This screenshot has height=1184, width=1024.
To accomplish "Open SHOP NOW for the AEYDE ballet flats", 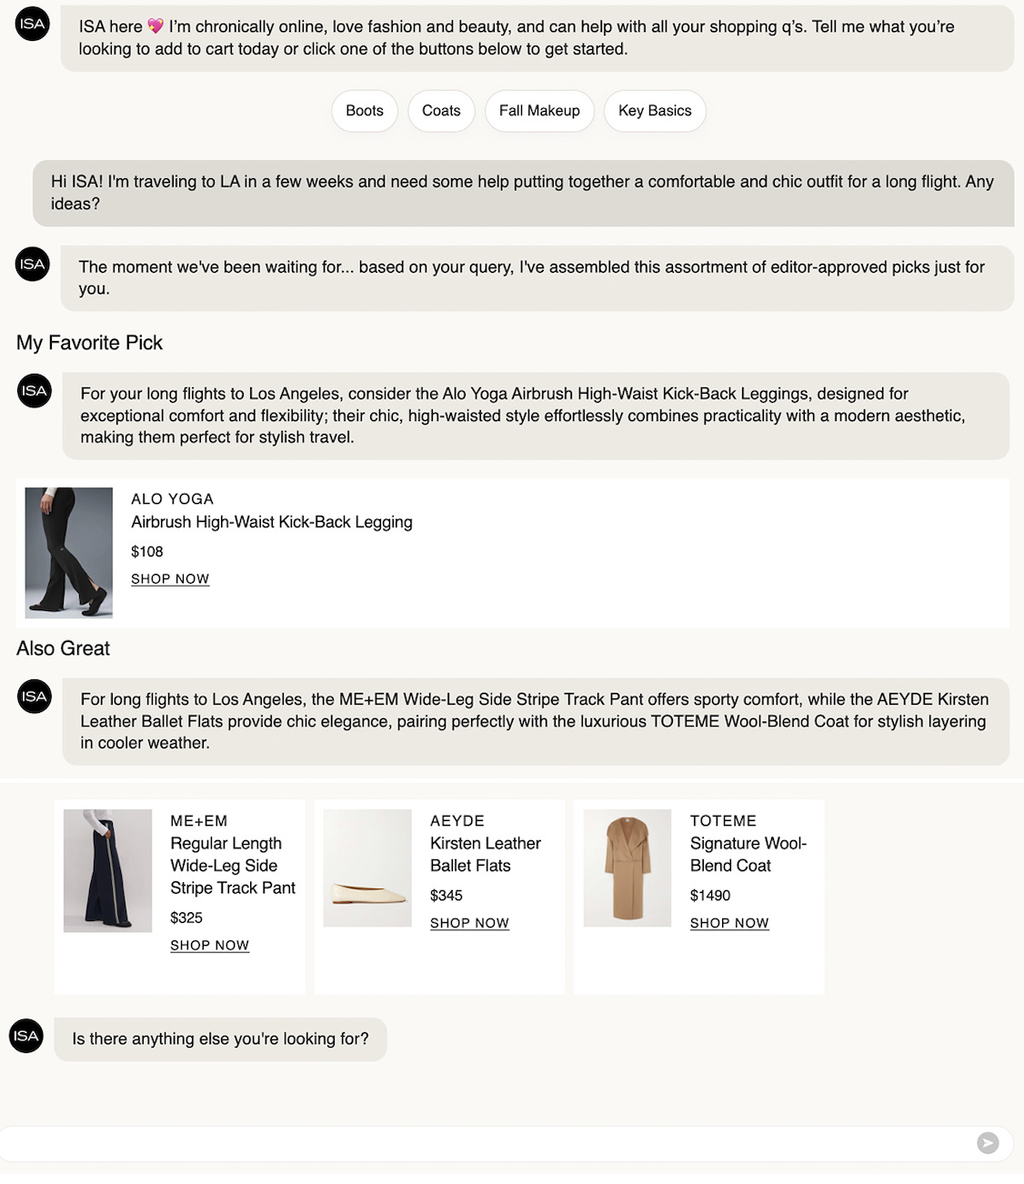I will pos(469,923).
